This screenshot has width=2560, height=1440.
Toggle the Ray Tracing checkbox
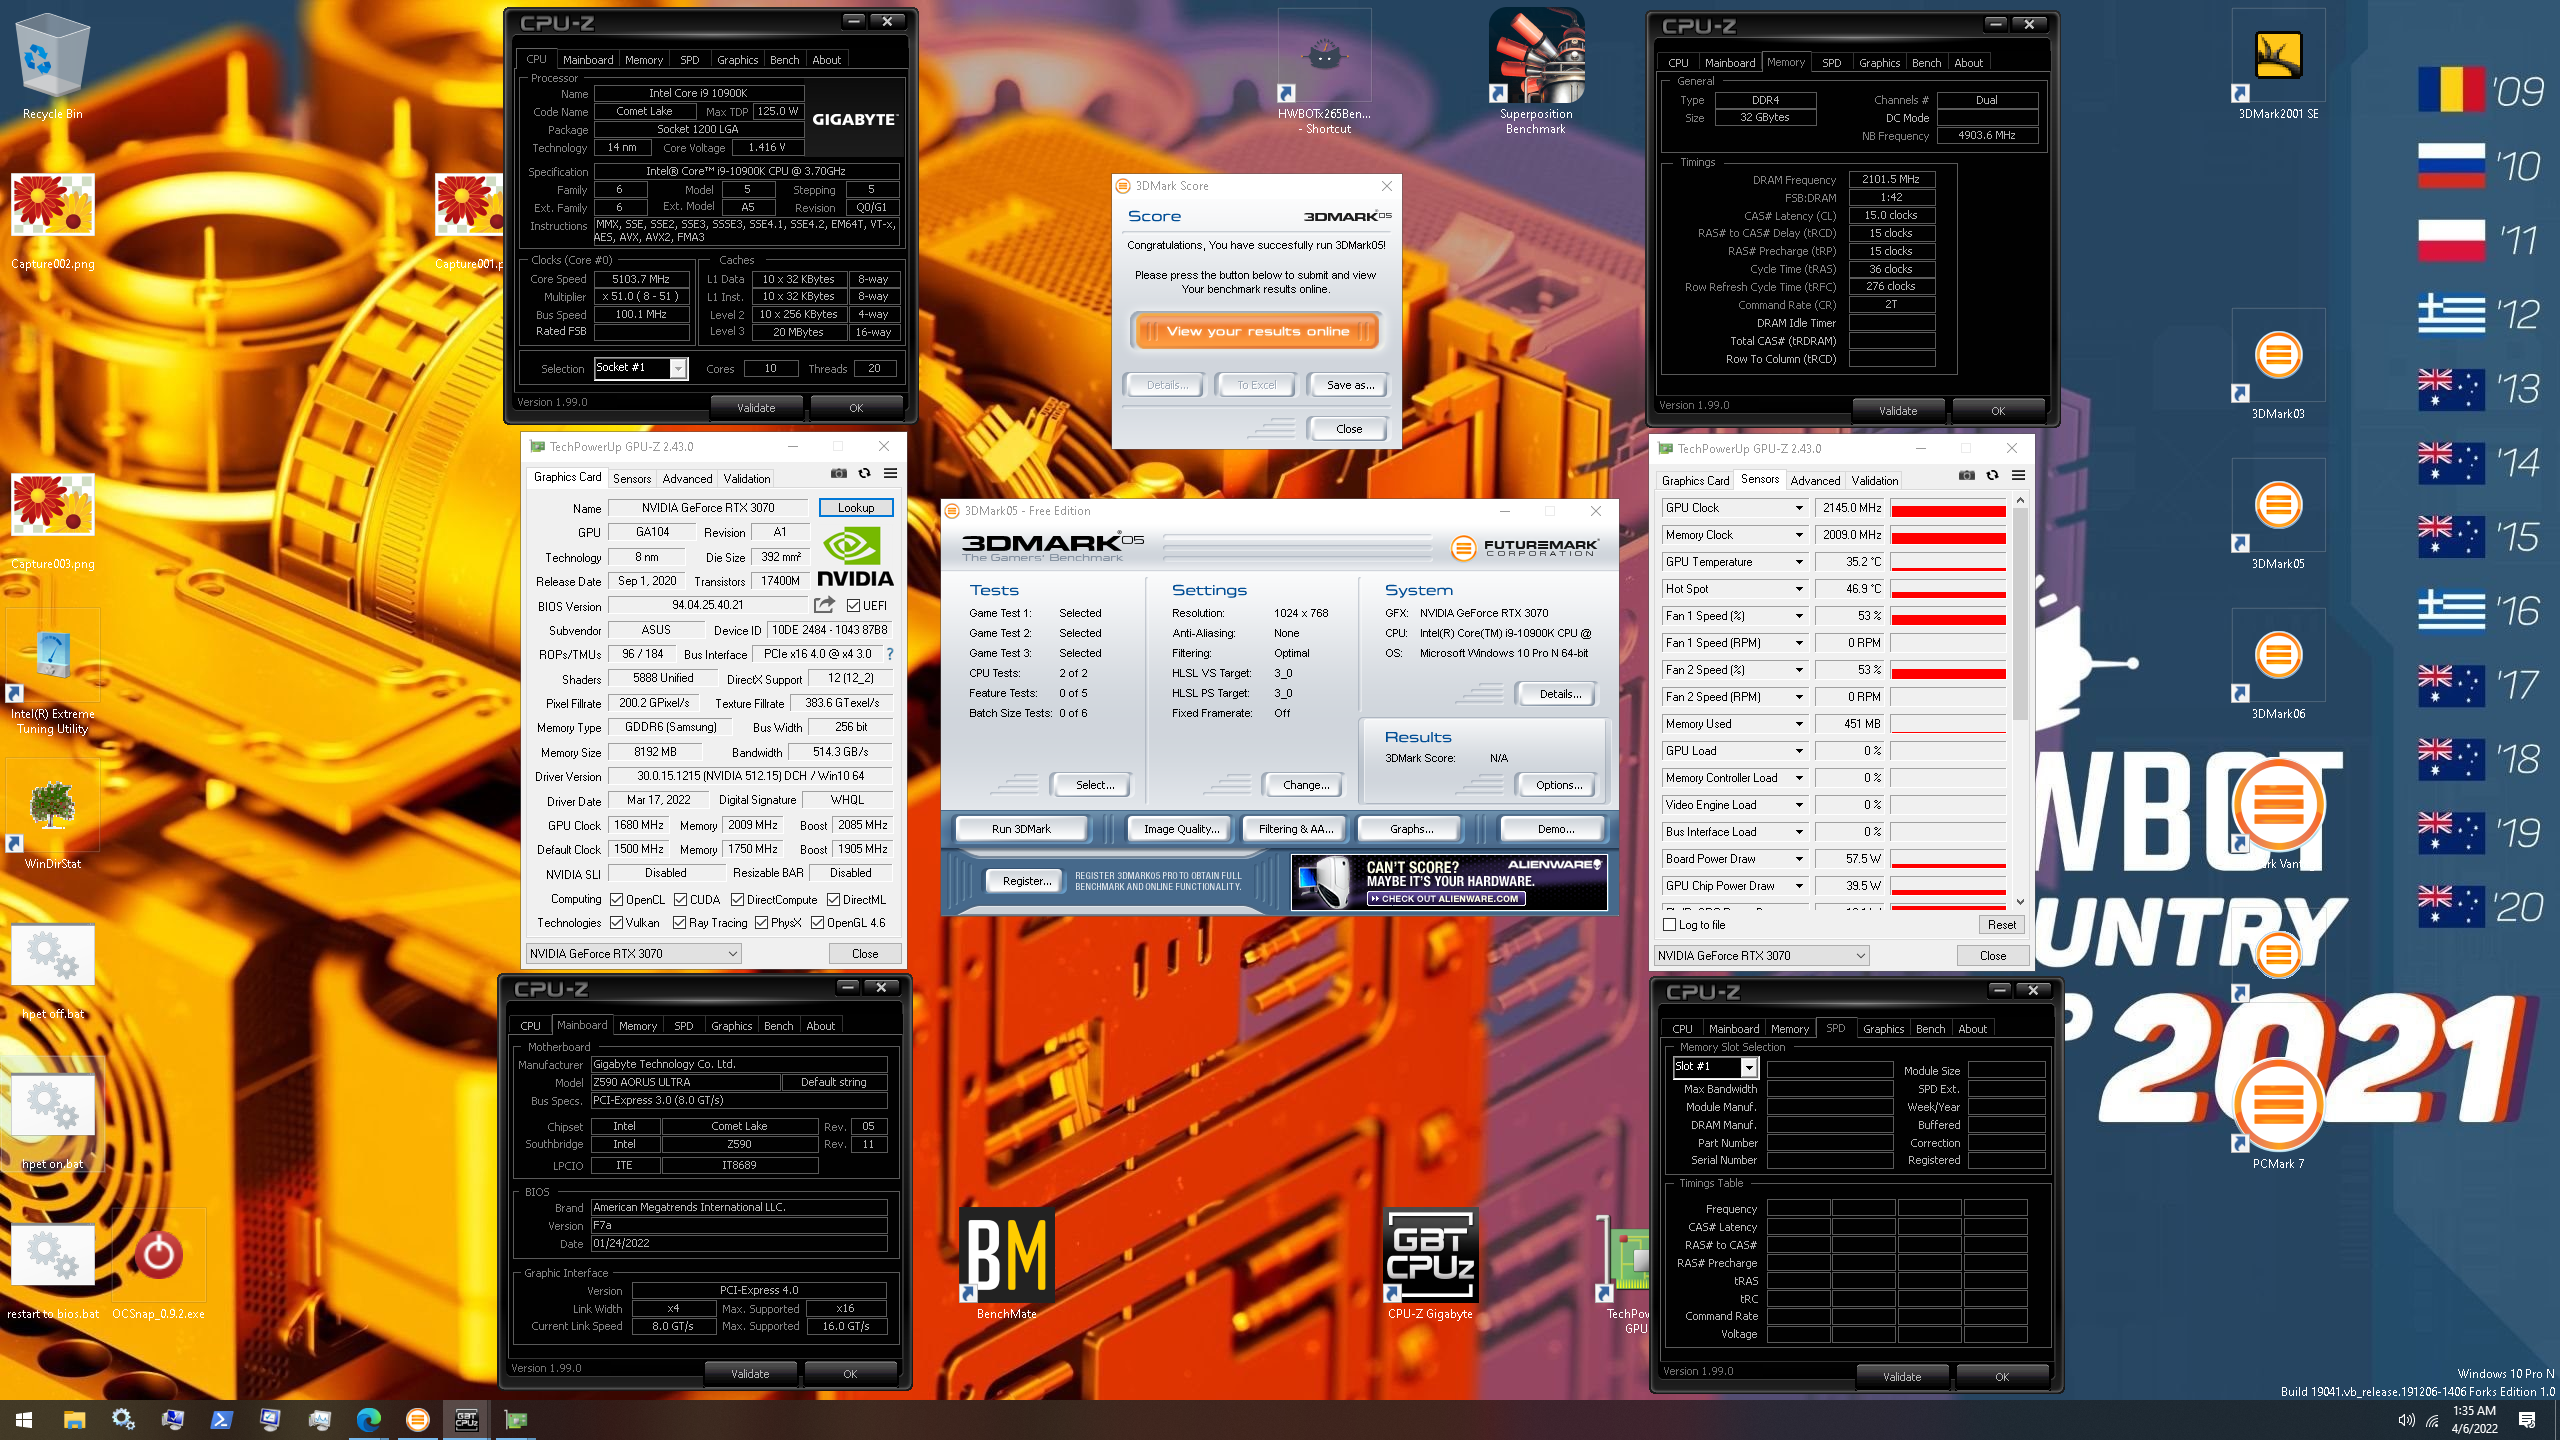[680, 923]
